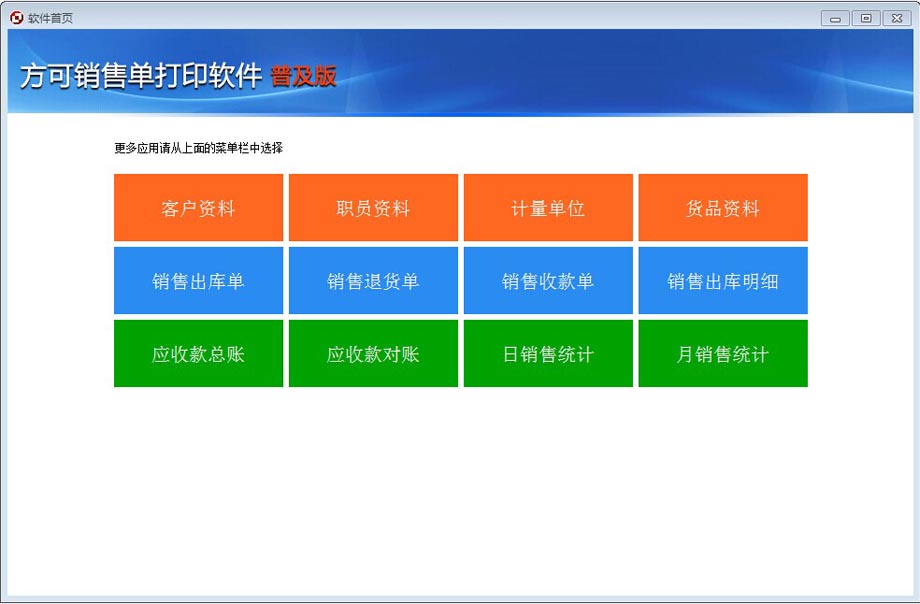Open the 货品资料 tile

click(x=723, y=207)
